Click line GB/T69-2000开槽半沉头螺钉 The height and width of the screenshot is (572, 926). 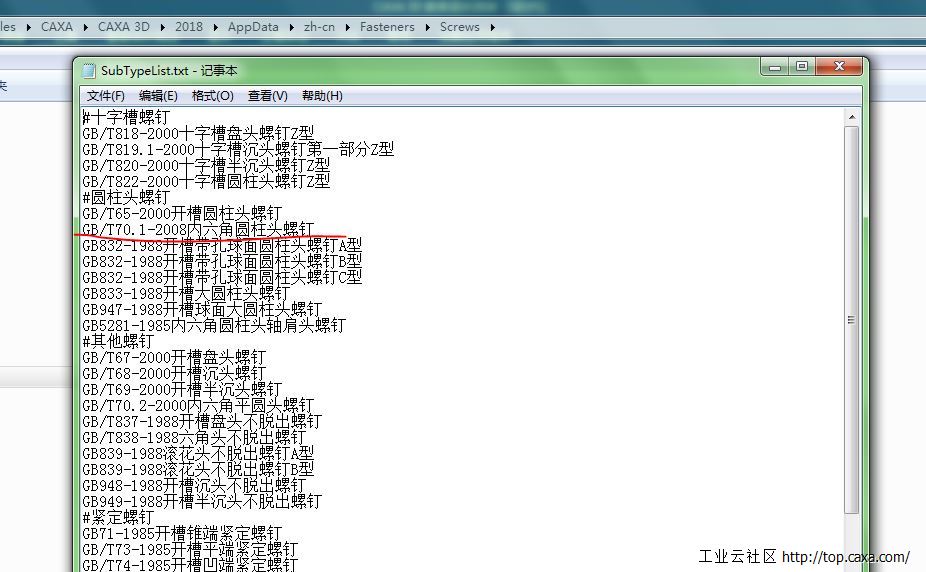182,389
